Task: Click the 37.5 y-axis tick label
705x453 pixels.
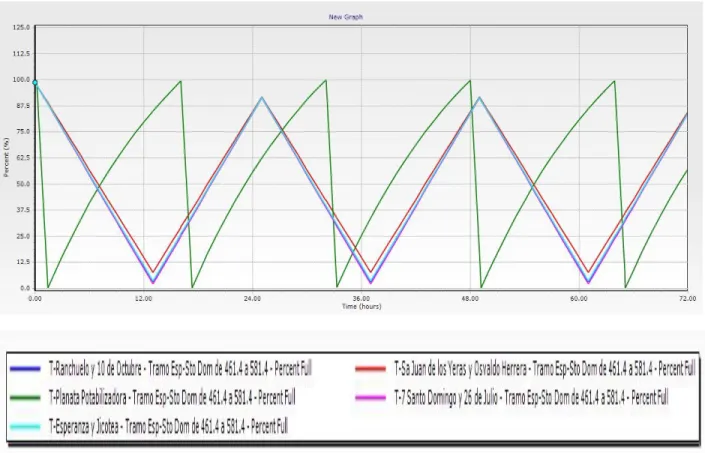Action: [22, 210]
